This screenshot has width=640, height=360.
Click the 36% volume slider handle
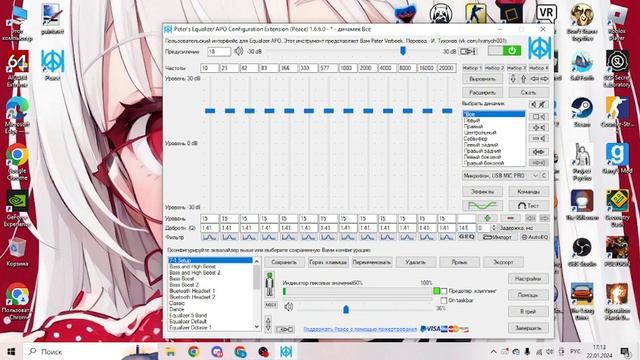click(346, 309)
